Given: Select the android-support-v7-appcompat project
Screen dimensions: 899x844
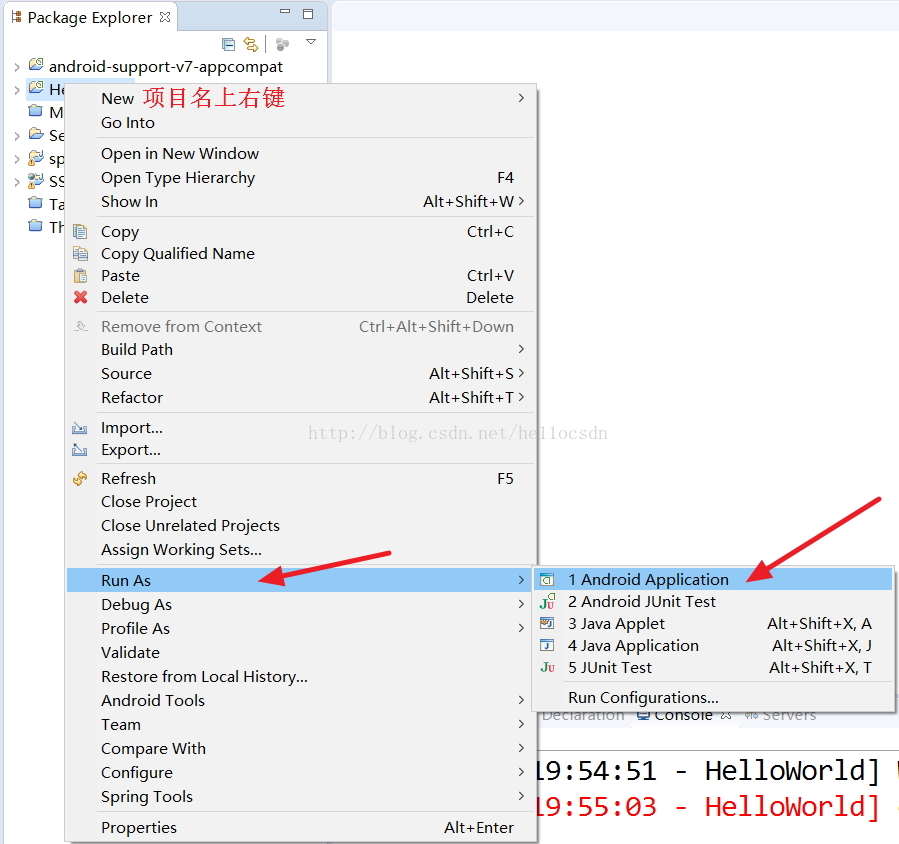Looking at the screenshot, I should [166, 67].
